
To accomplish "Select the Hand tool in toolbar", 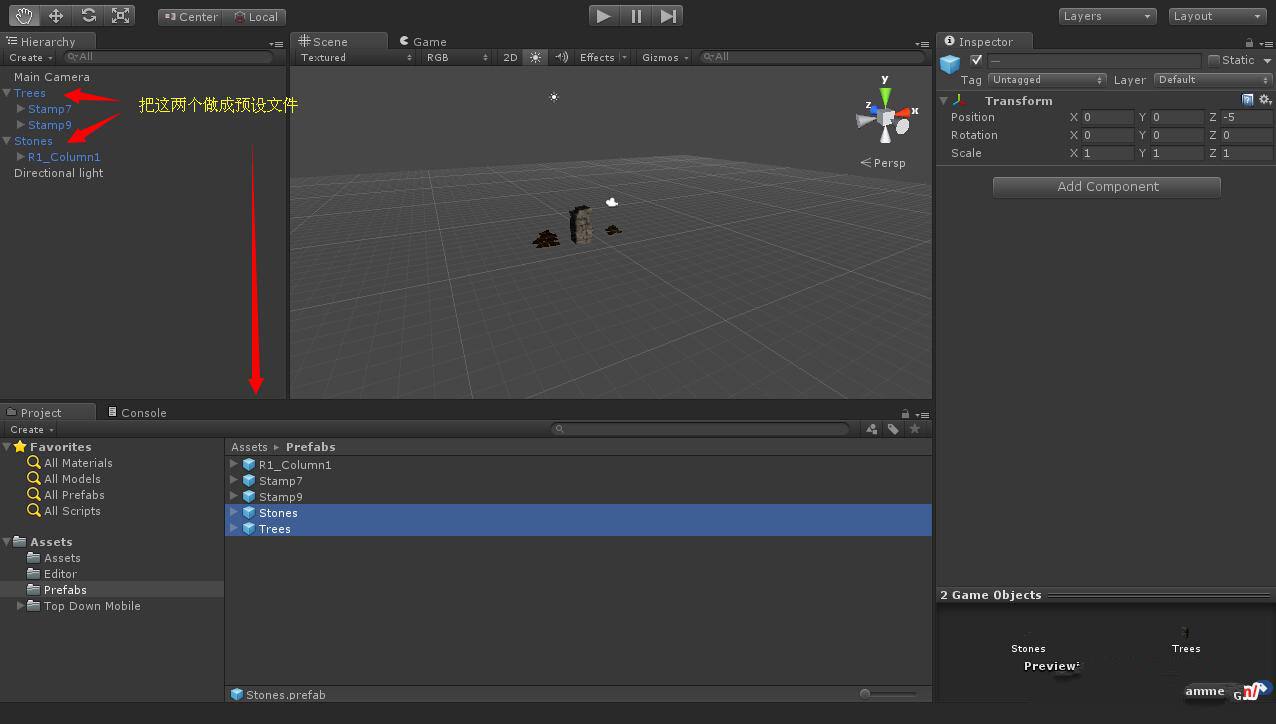I will (x=24, y=16).
